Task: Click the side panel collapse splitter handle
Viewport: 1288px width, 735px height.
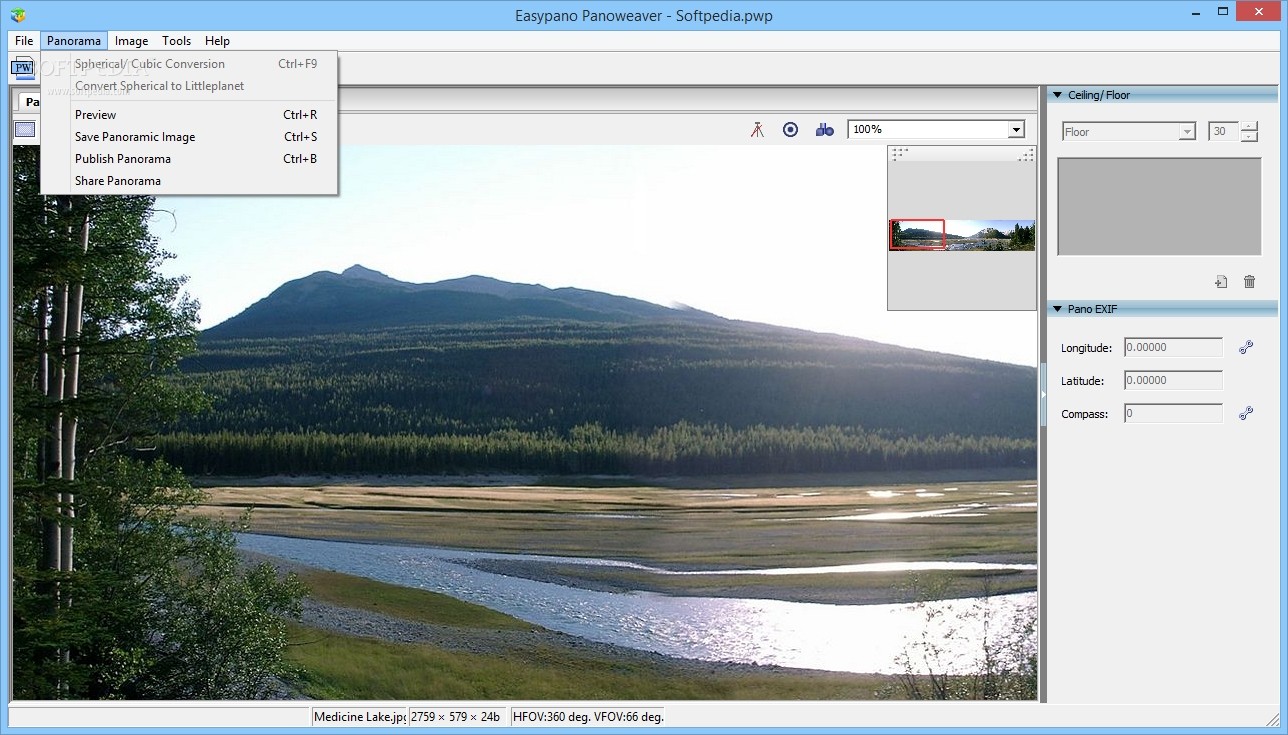Action: click(x=1042, y=395)
